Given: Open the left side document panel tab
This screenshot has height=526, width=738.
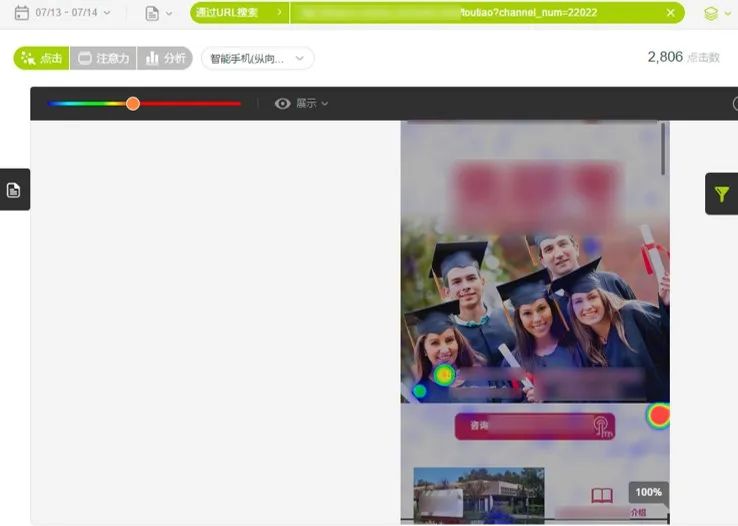Looking at the screenshot, I should point(14,190).
